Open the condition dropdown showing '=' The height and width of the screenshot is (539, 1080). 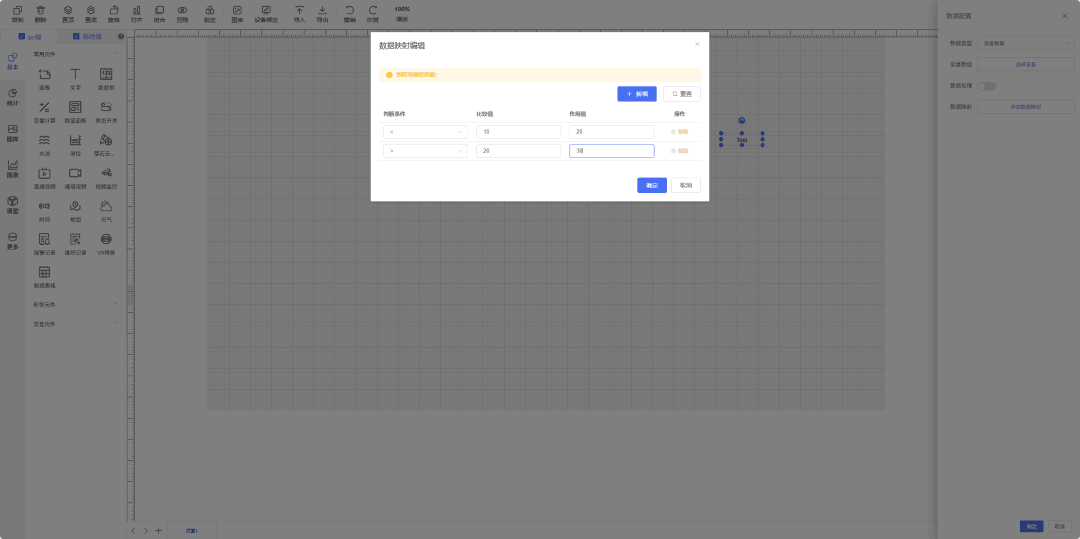(426, 131)
